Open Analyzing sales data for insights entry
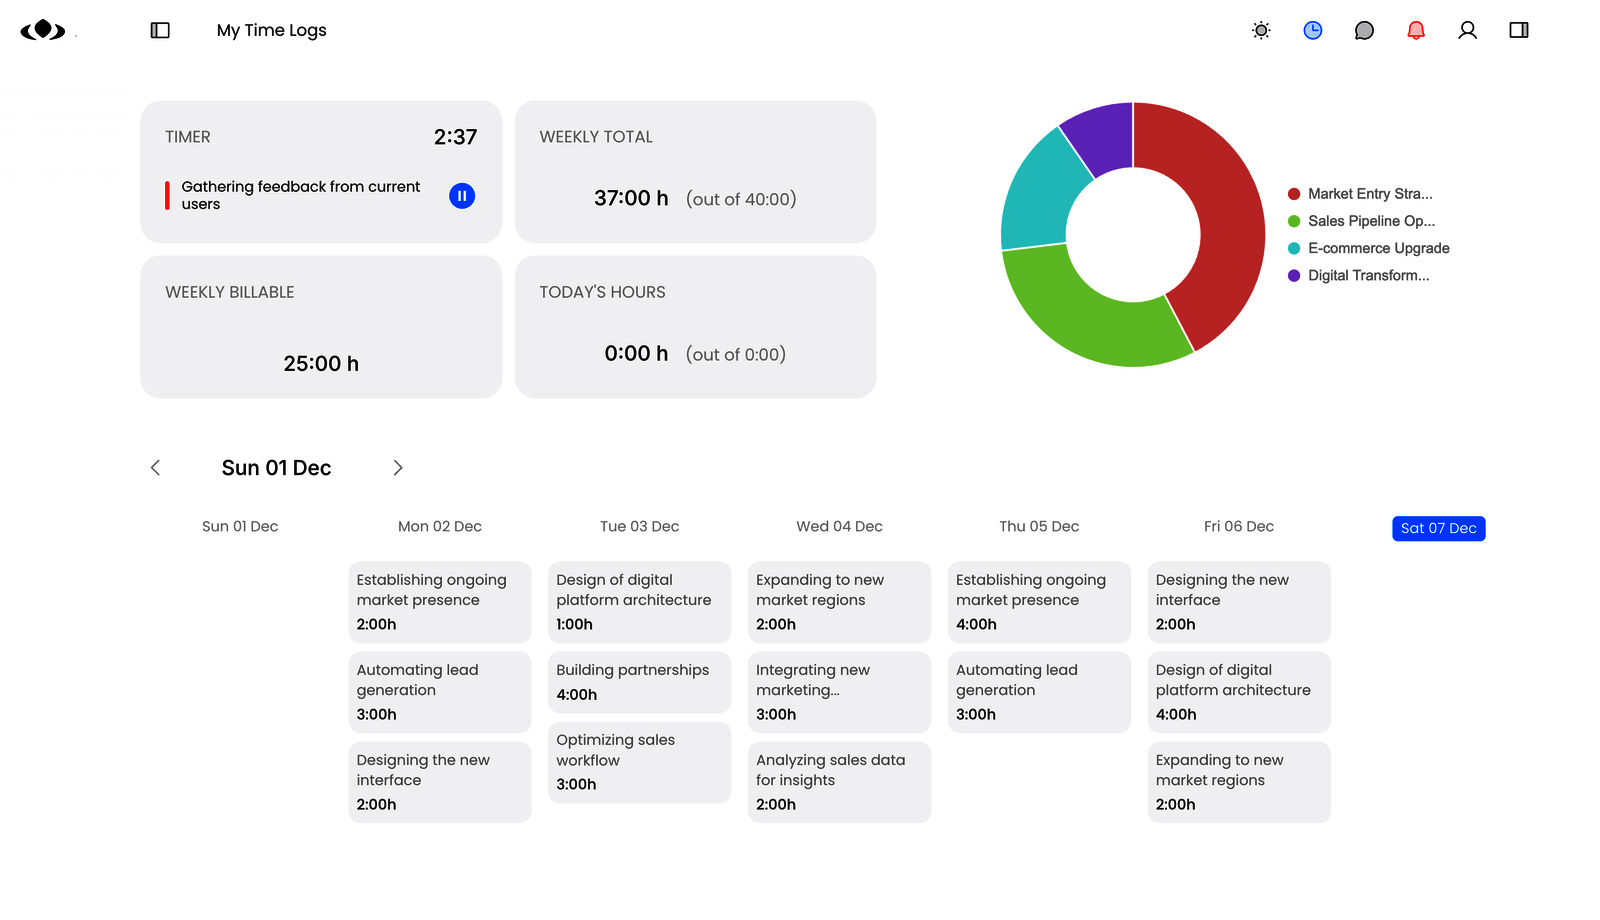 click(x=839, y=782)
